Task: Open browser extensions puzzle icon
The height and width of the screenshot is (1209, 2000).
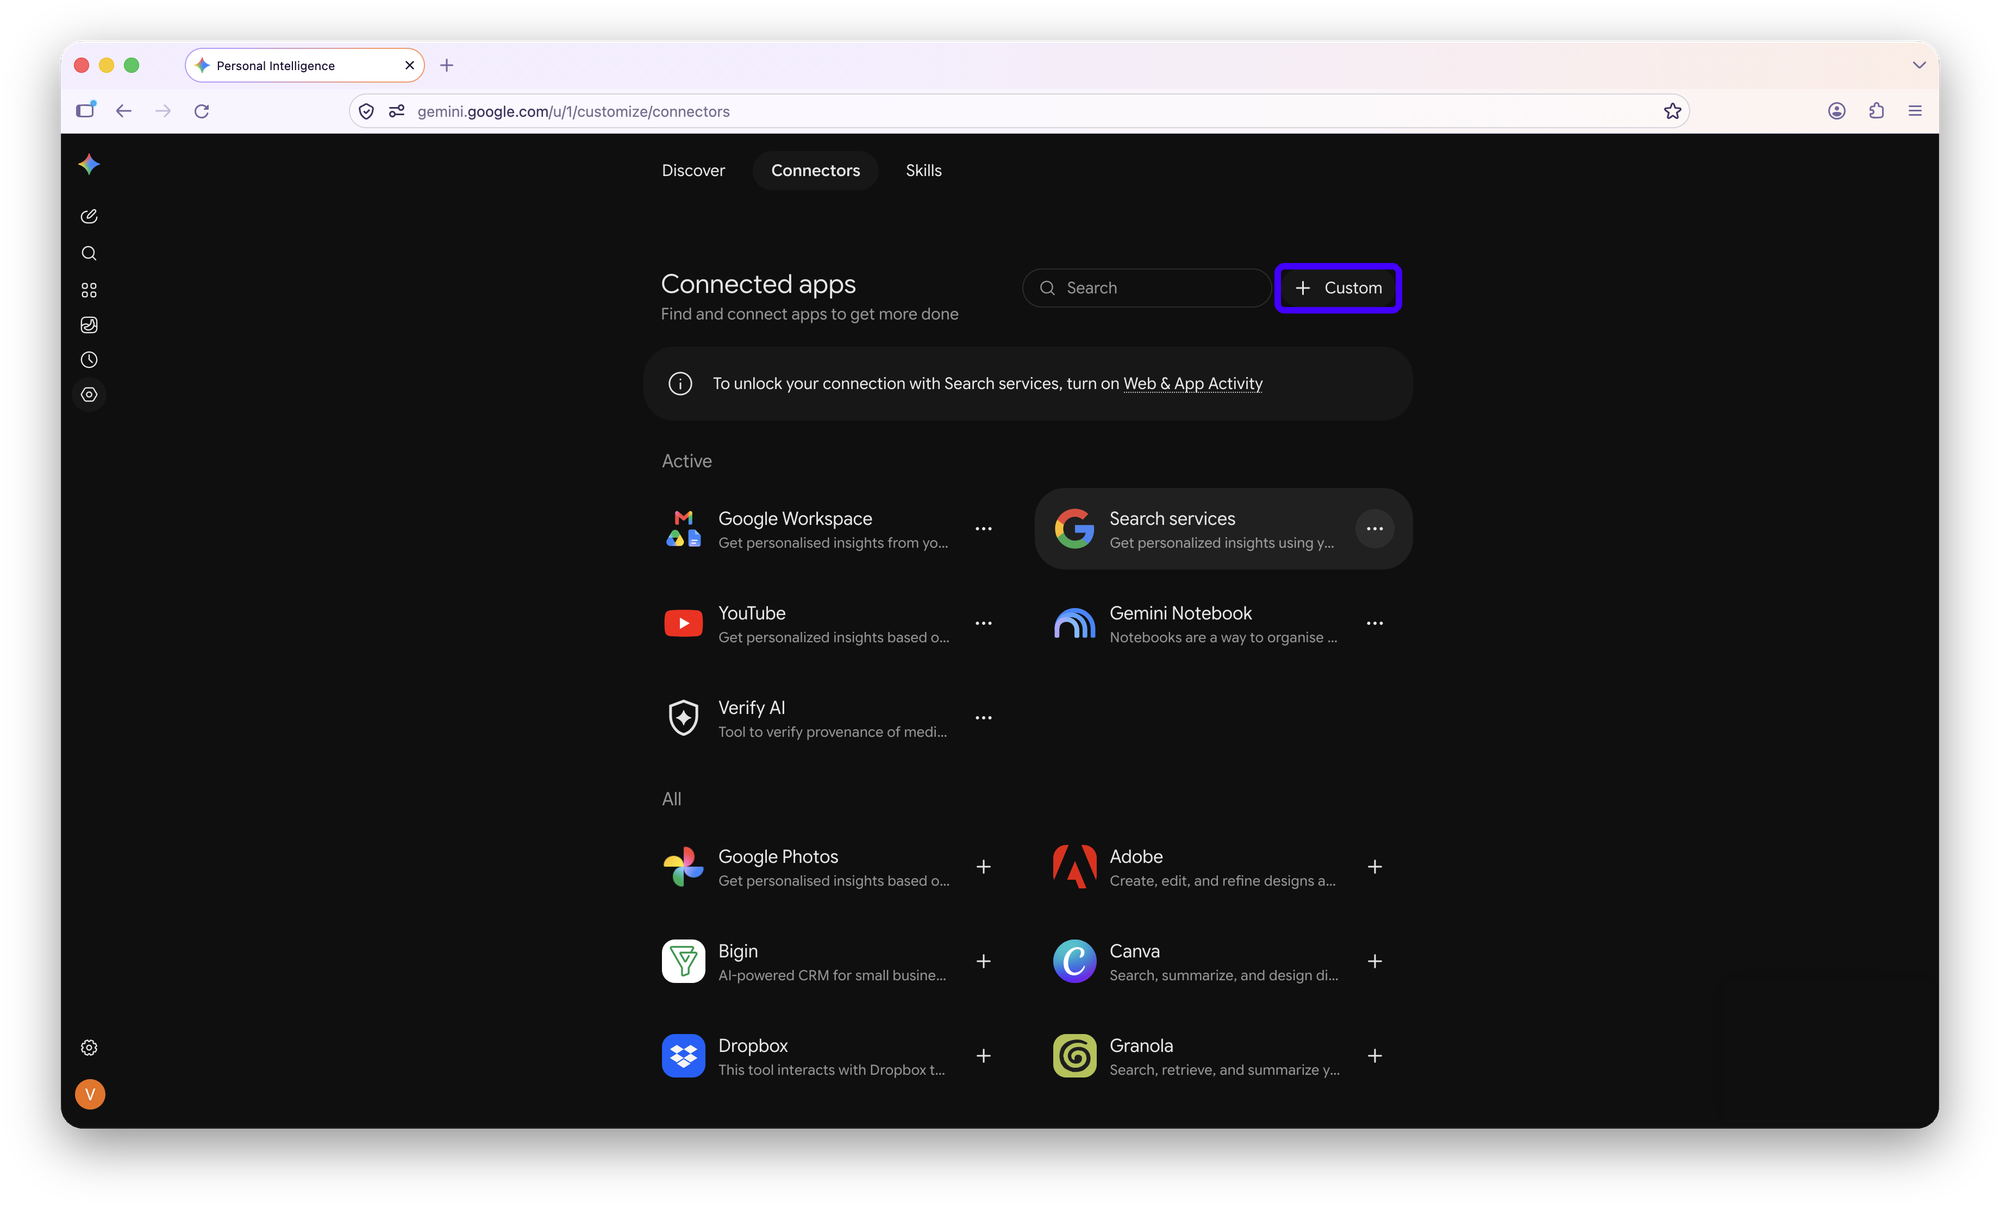Action: click(1876, 111)
